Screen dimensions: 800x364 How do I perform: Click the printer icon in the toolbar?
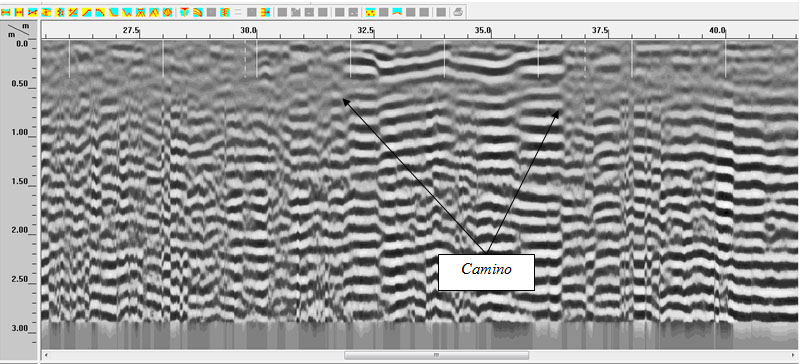[458, 11]
